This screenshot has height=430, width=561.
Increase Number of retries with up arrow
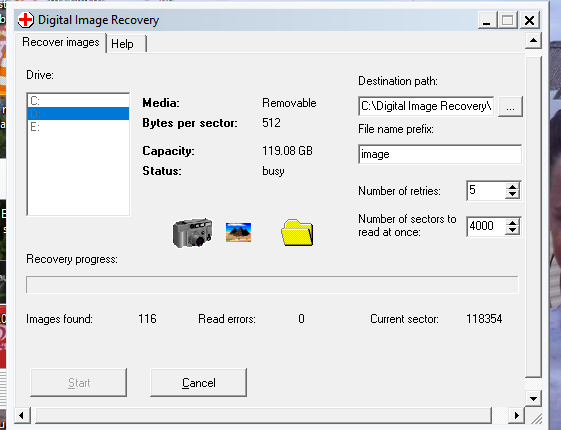click(x=513, y=187)
